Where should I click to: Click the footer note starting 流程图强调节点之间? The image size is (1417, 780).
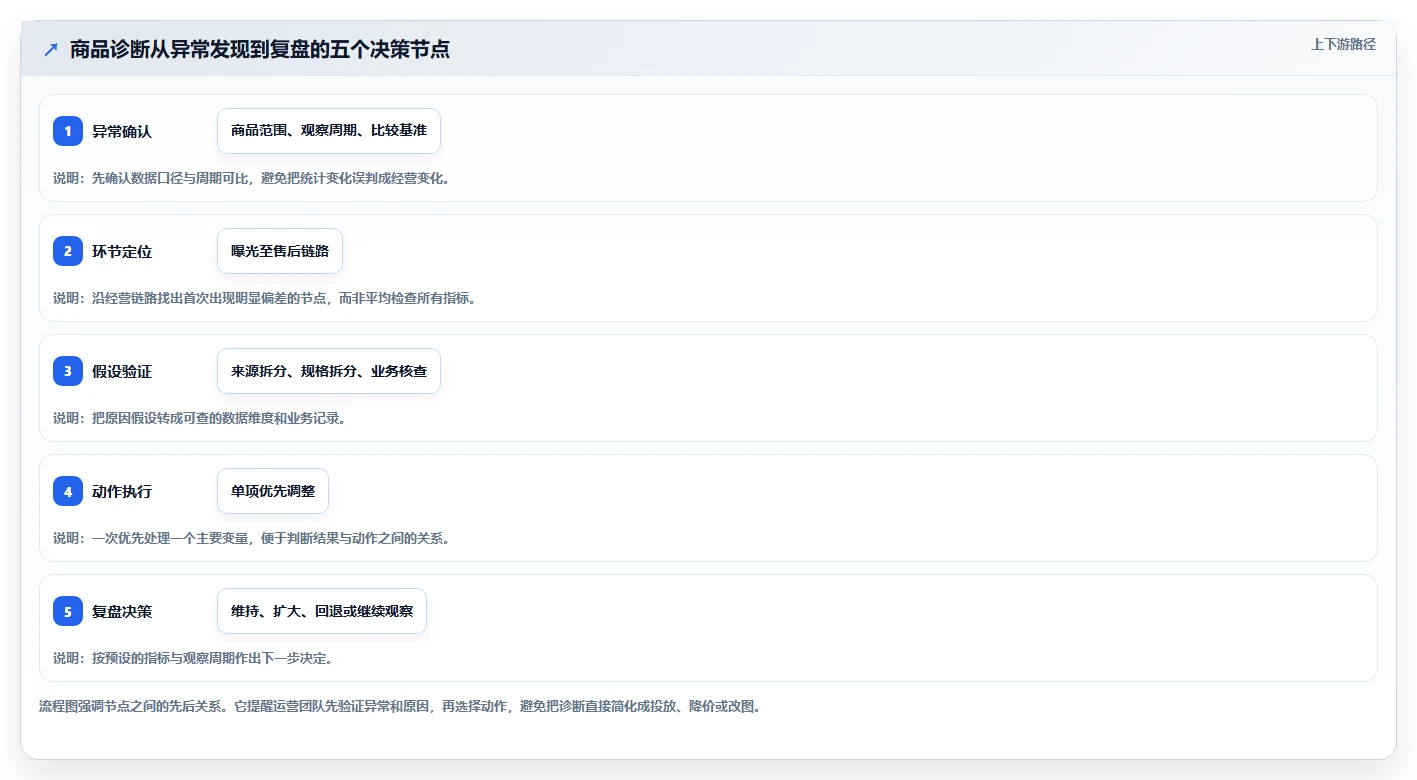click(400, 706)
